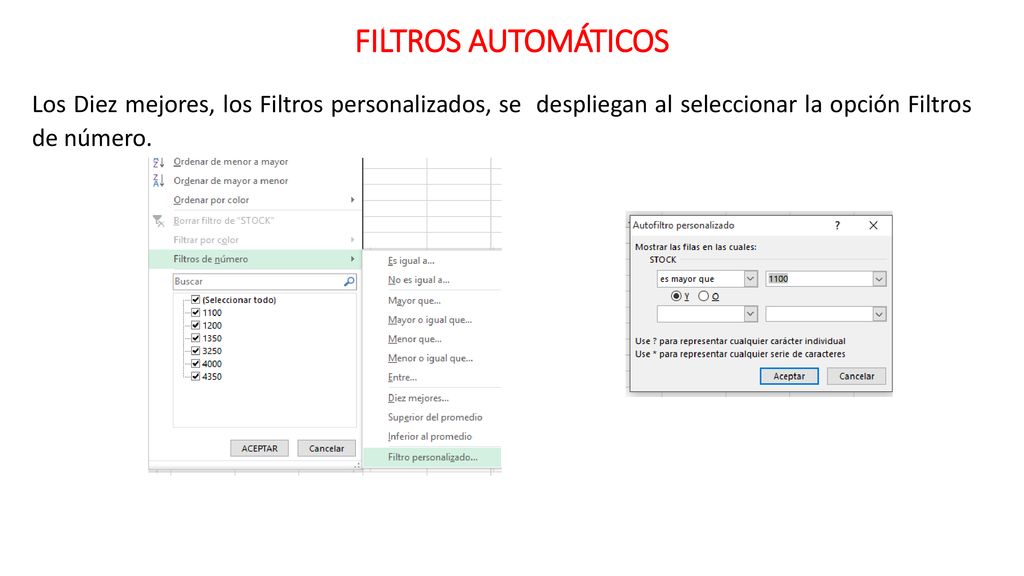Open the 1100 value dropdown arrow
Screen dimensions: 1024x576
[879, 279]
